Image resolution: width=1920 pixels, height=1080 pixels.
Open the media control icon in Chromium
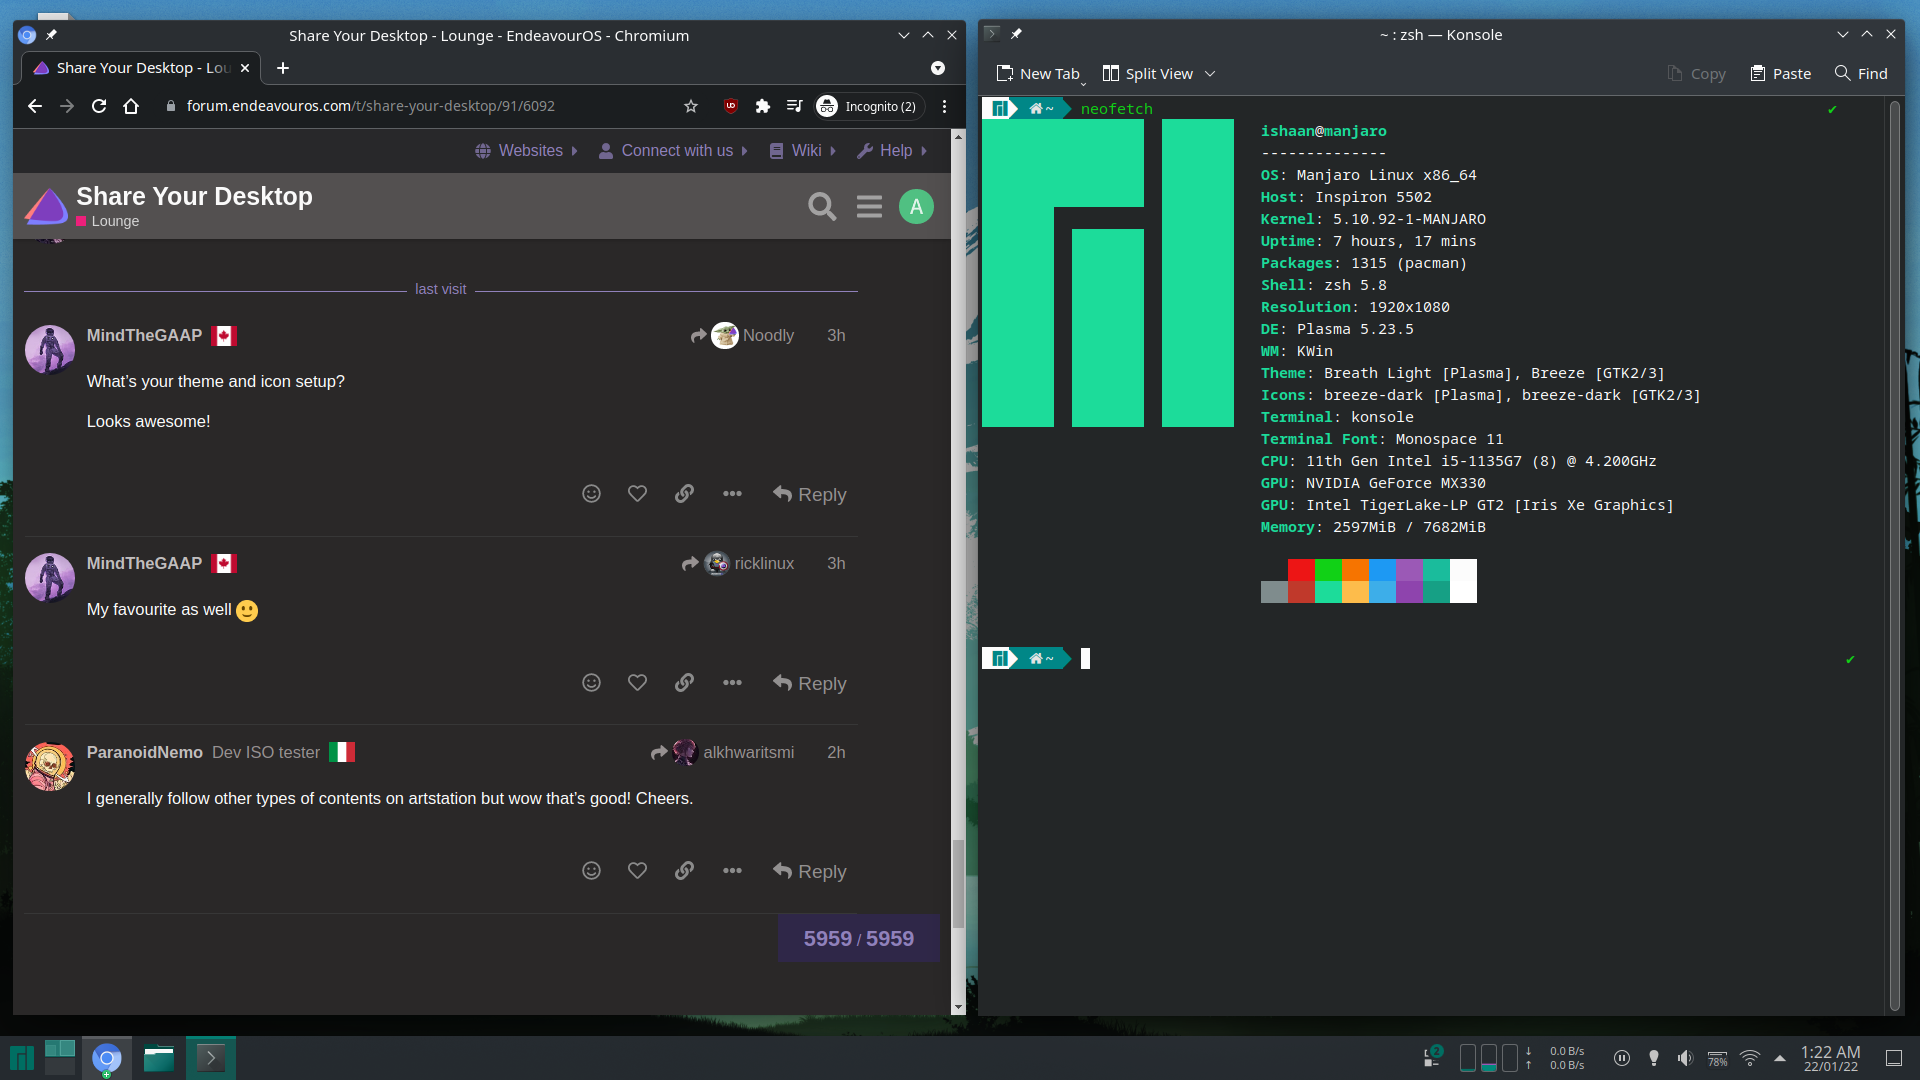[x=795, y=106]
